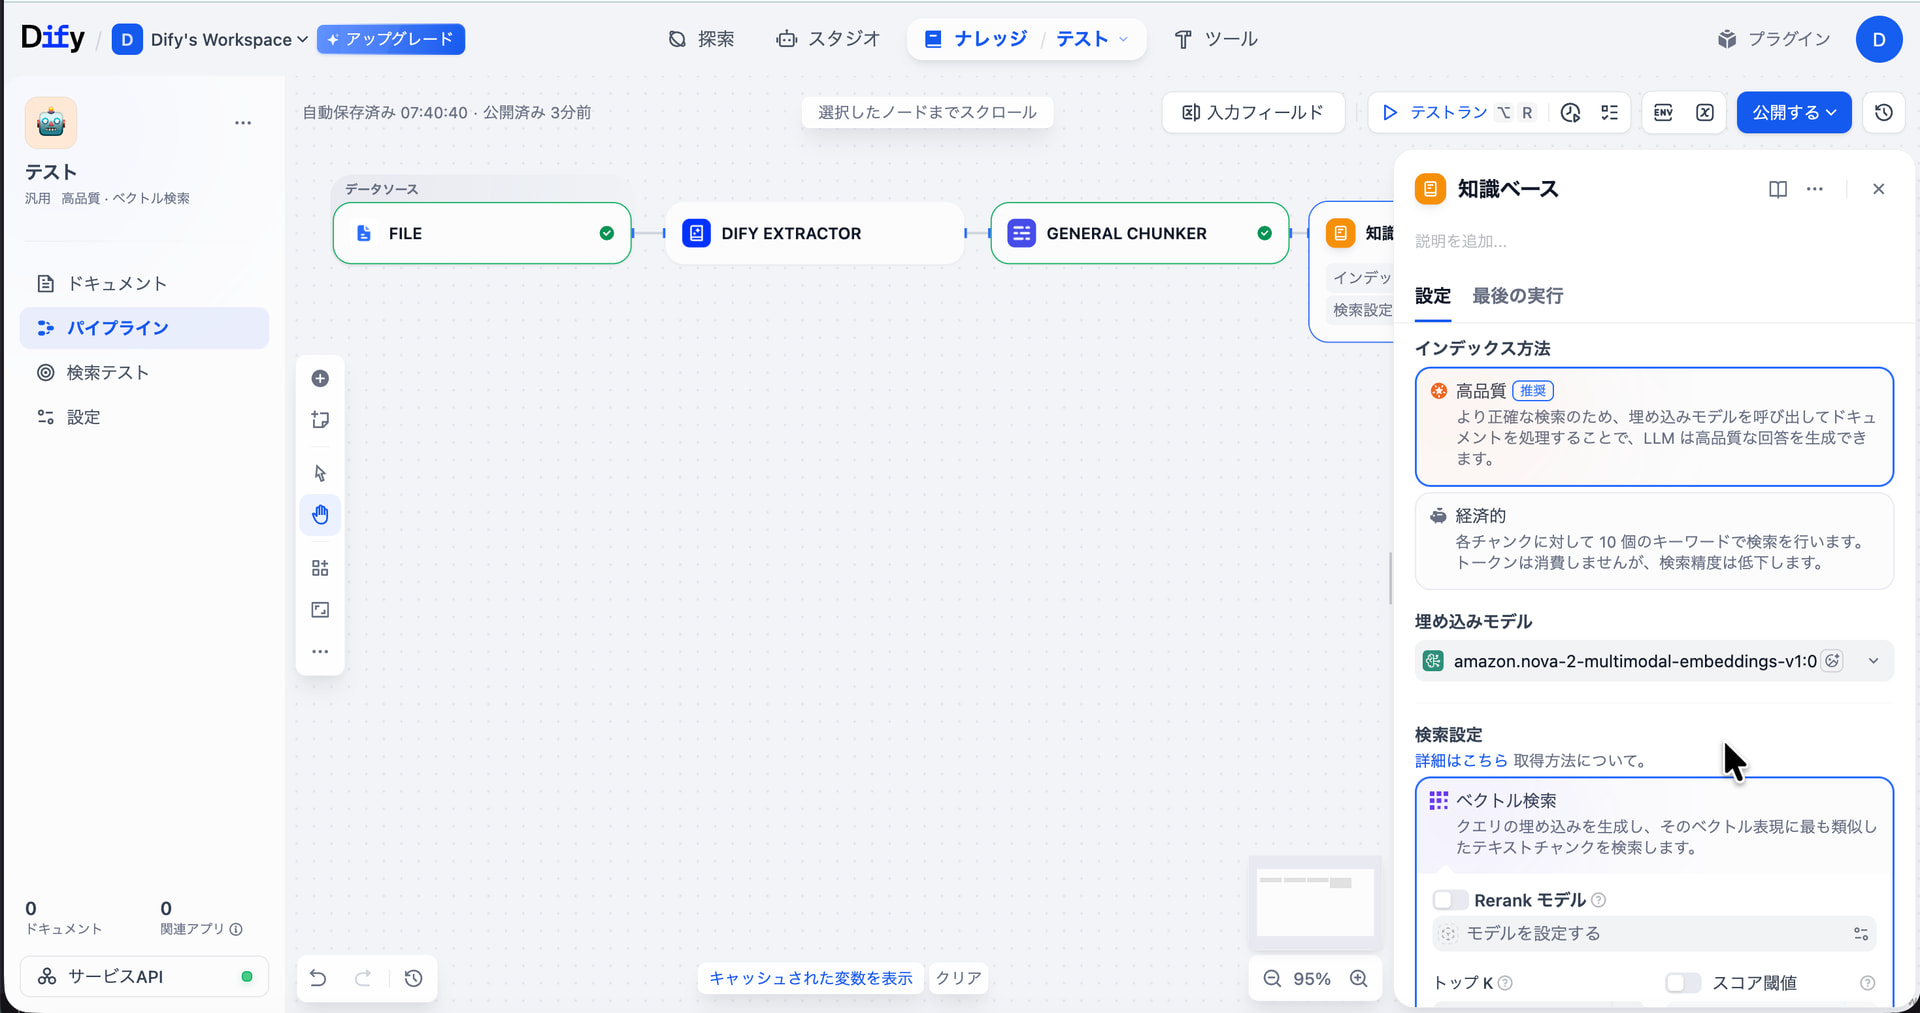This screenshot has height=1013, width=1920.
Task: Redo the canvas change
Action: coord(363,978)
